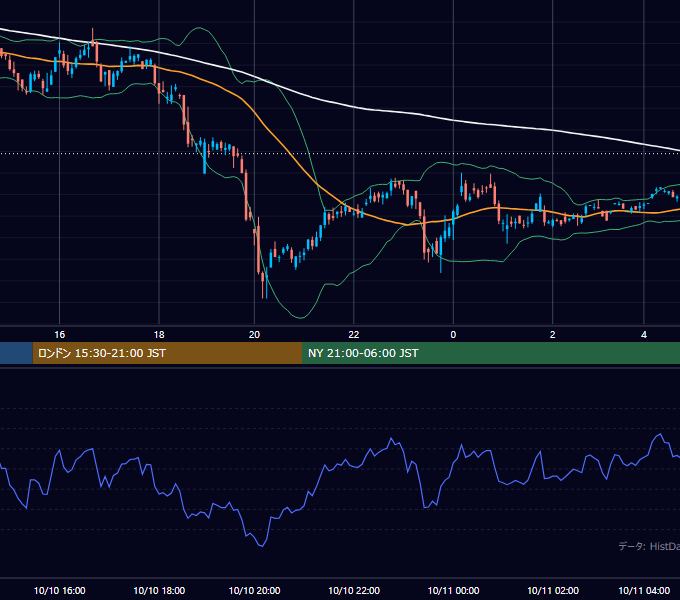Click the 10/11 00:00 date label
680x600 pixels.
click(453, 590)
